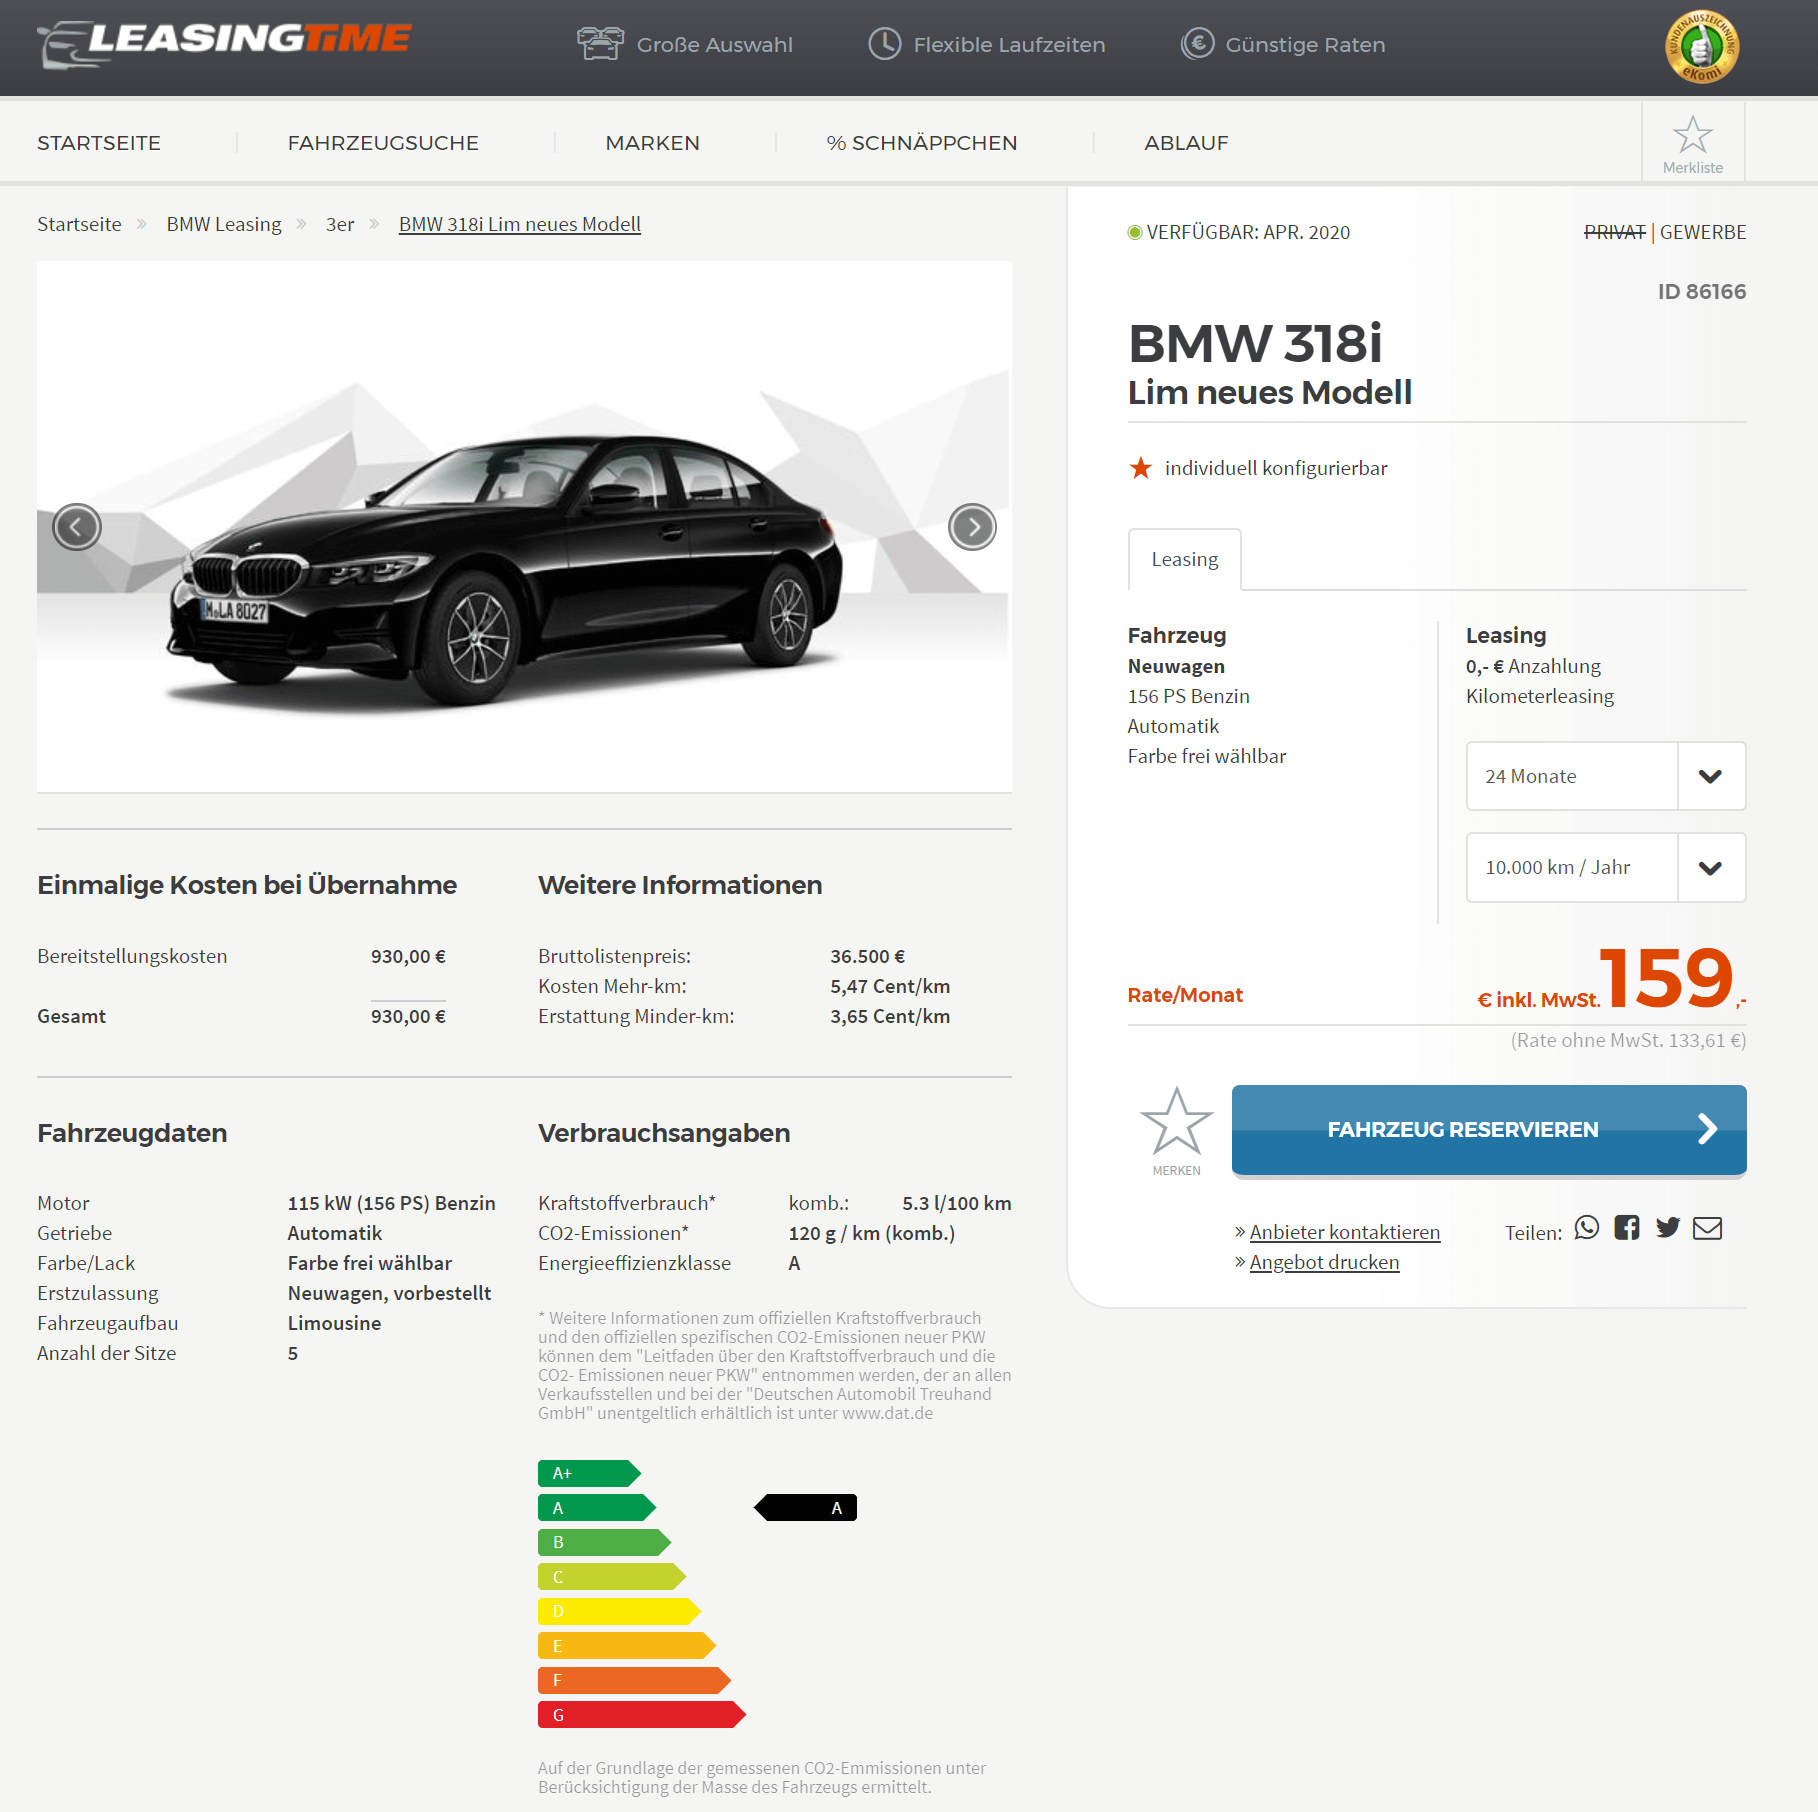
Task: Click the LeasingTime logo
Action: [x=224, y=44]
